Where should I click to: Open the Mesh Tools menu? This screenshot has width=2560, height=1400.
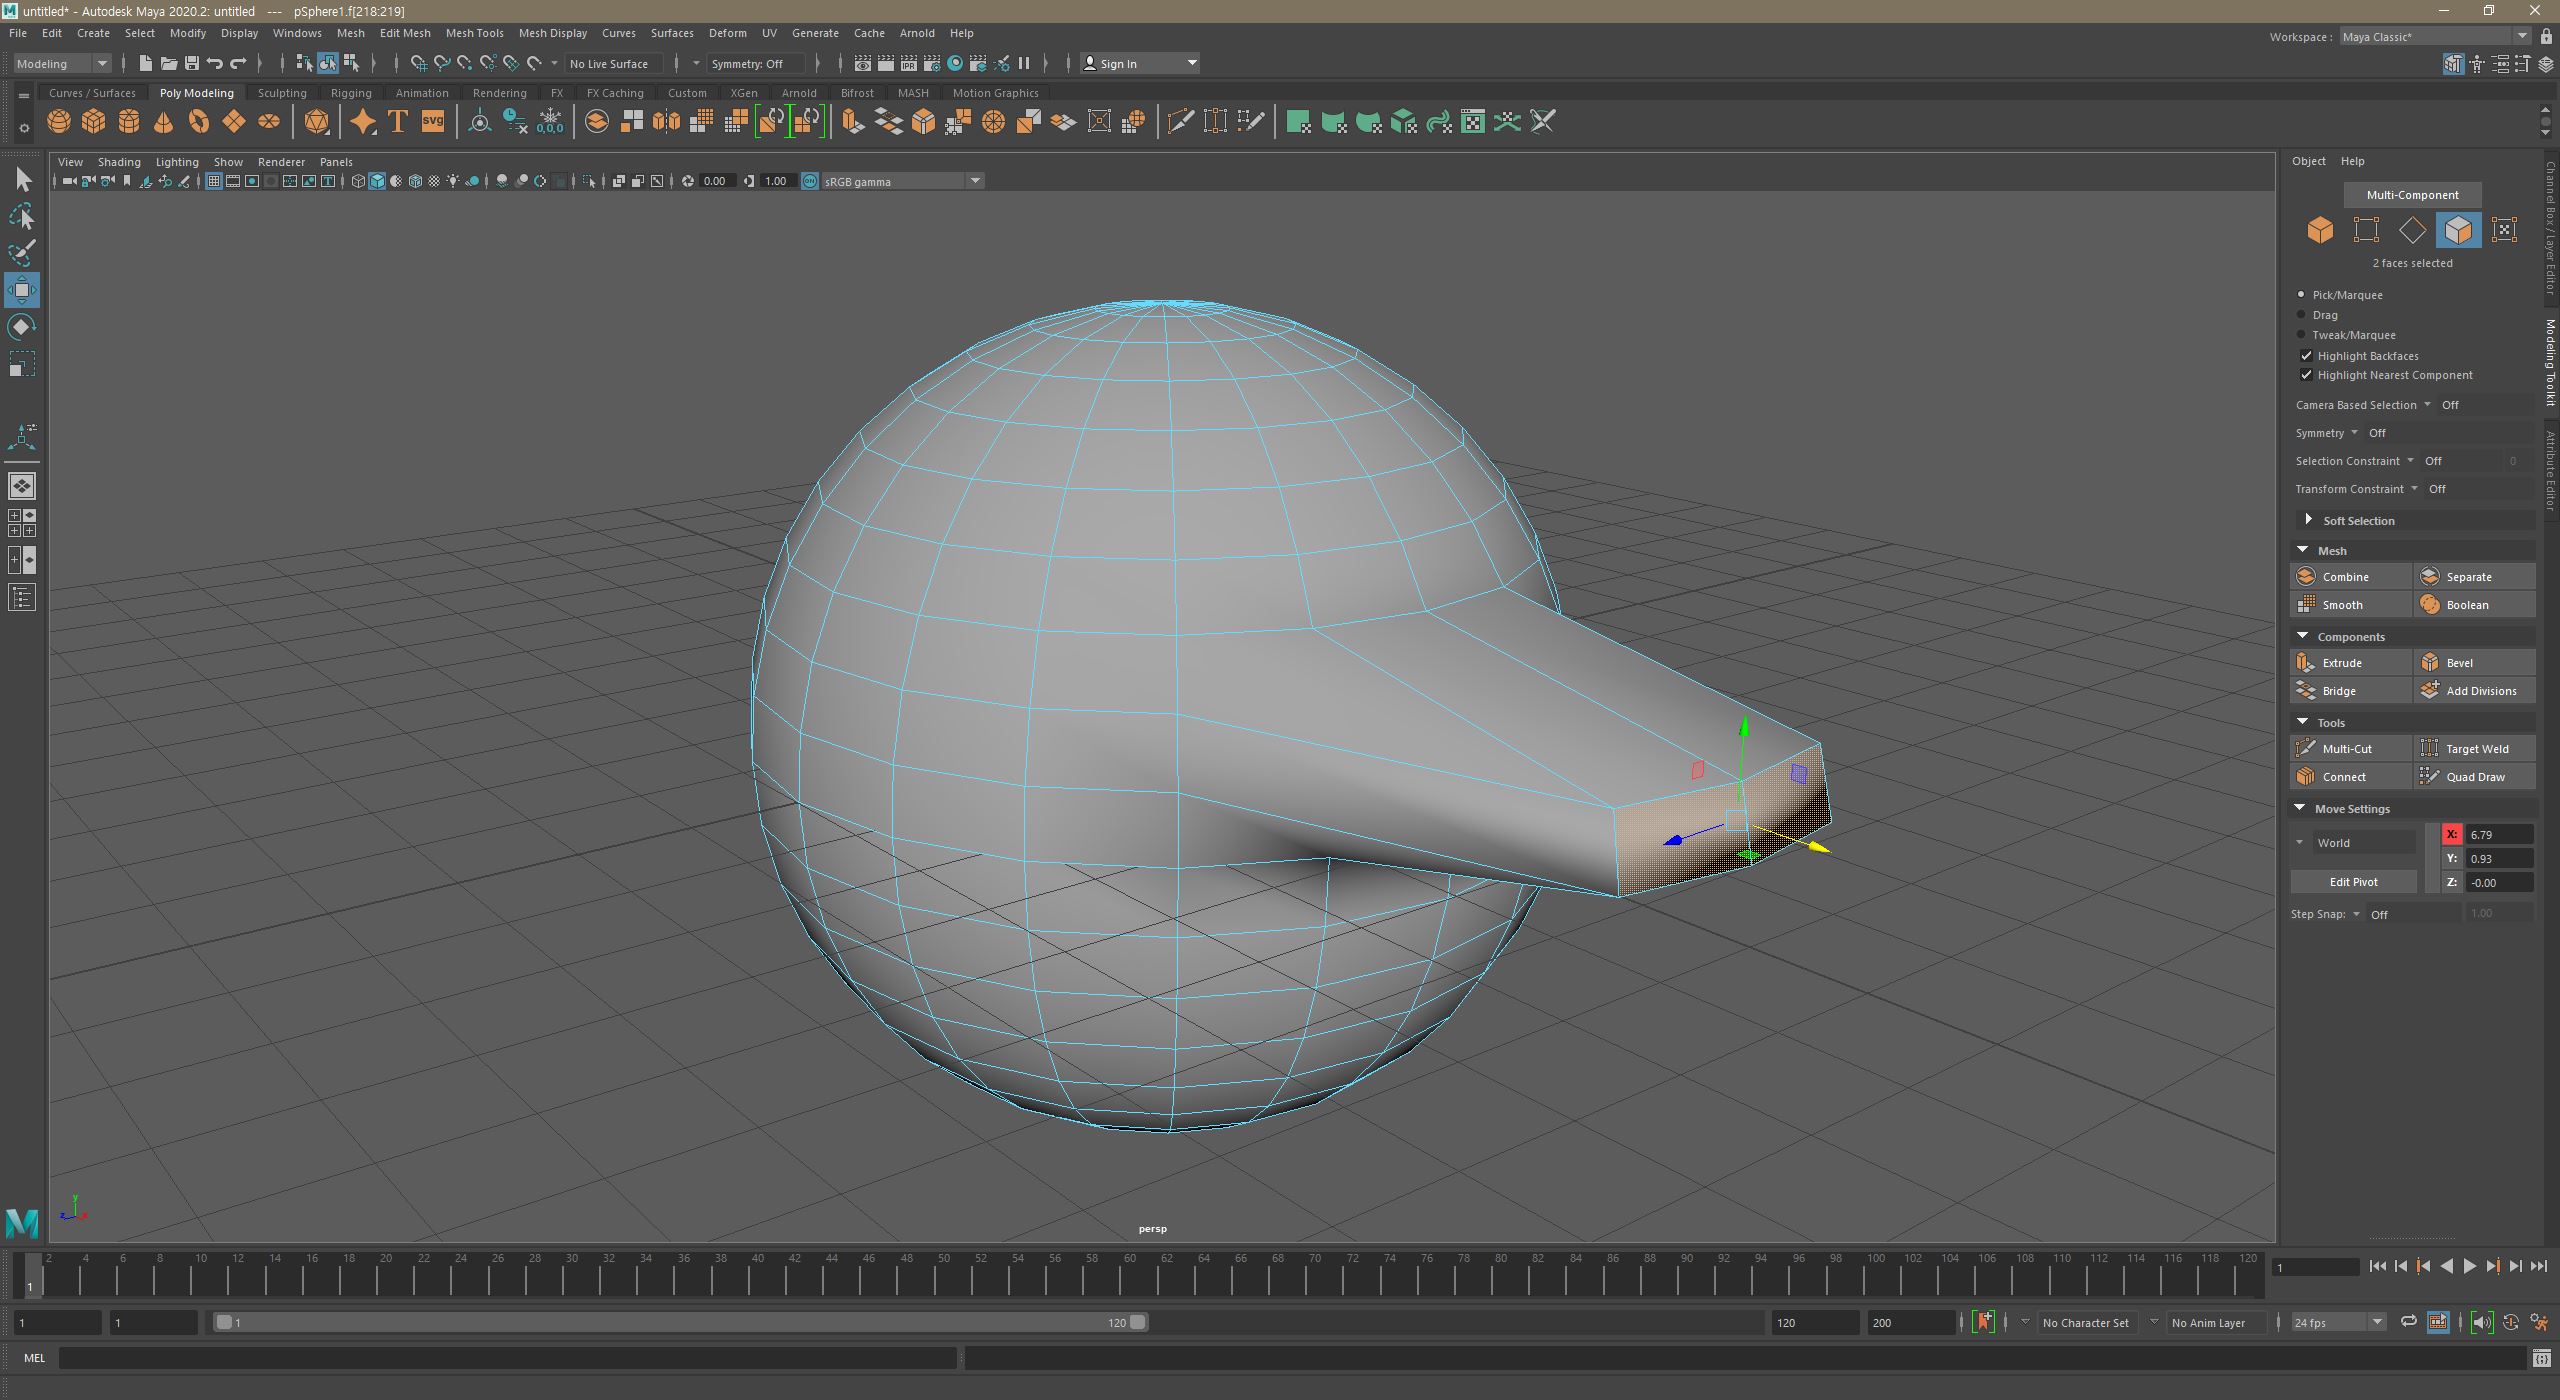pyautogui.click(x=474, y=33)
